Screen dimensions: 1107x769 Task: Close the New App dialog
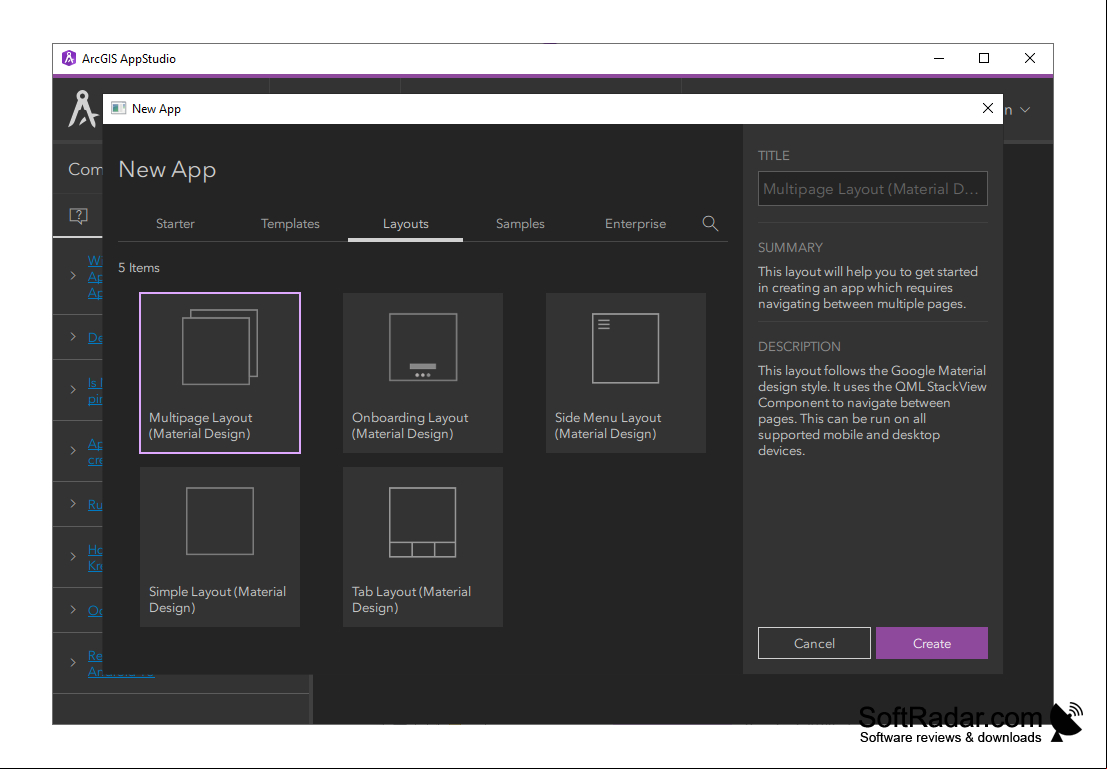click(988, 108)
